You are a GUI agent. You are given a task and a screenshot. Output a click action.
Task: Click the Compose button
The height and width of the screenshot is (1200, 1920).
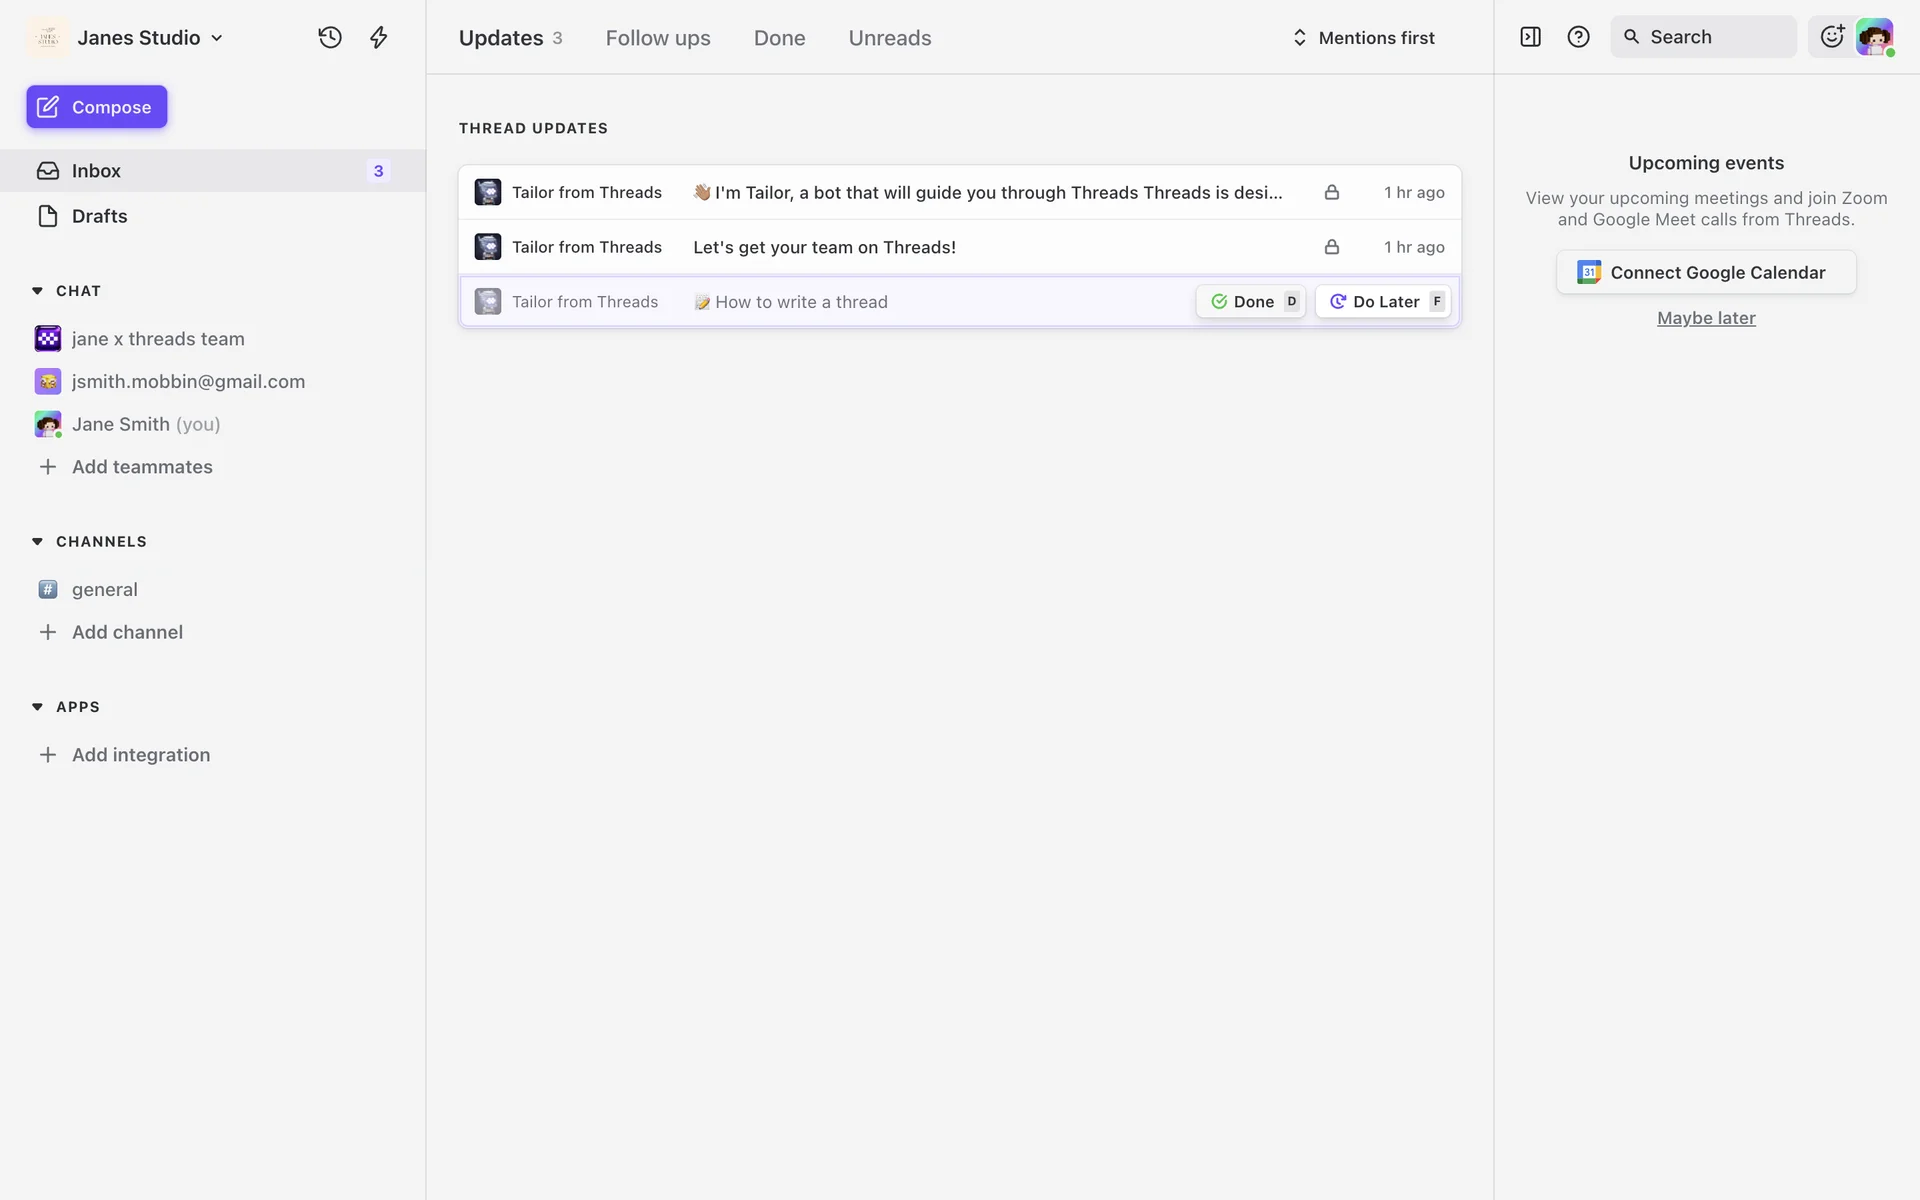[x=97, y=107]
